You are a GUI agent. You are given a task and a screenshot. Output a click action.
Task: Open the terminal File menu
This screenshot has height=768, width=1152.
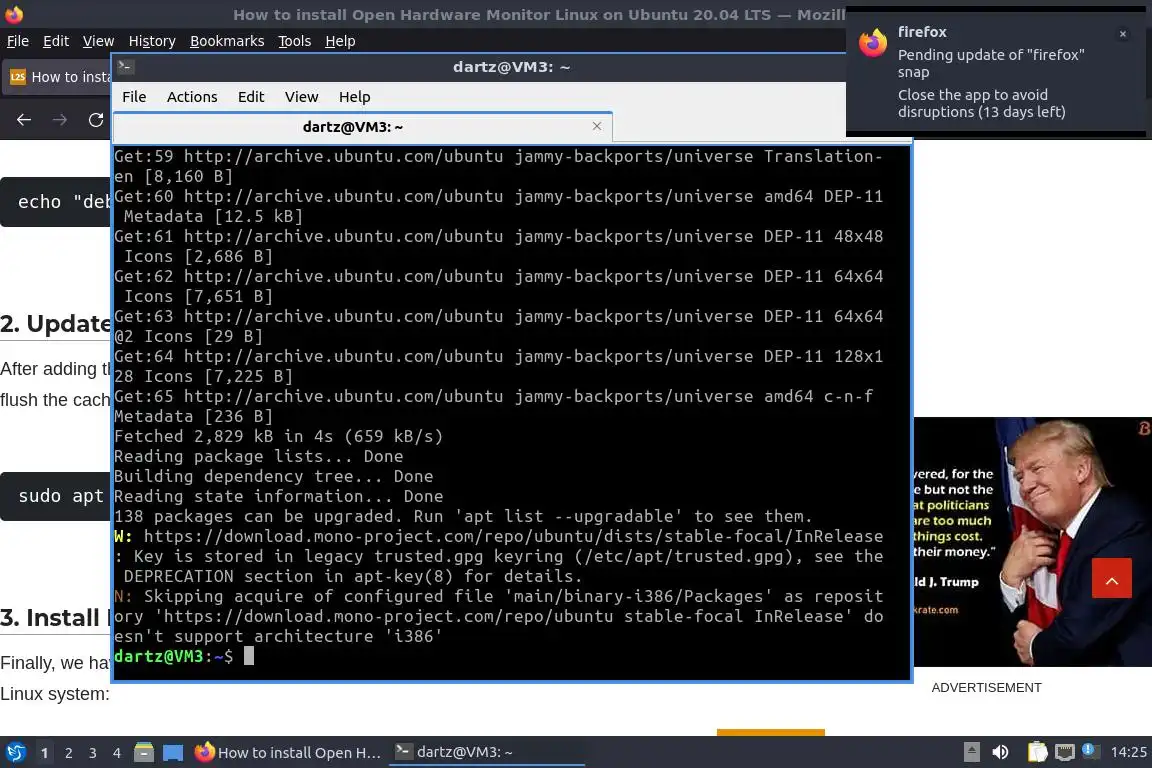click(x=134, y=97)
